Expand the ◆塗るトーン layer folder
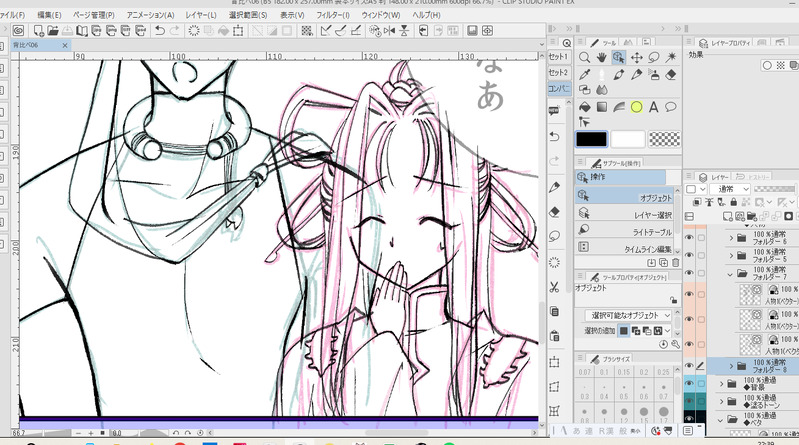The width and height of the screenshot is (799, 445). [721, 402]
